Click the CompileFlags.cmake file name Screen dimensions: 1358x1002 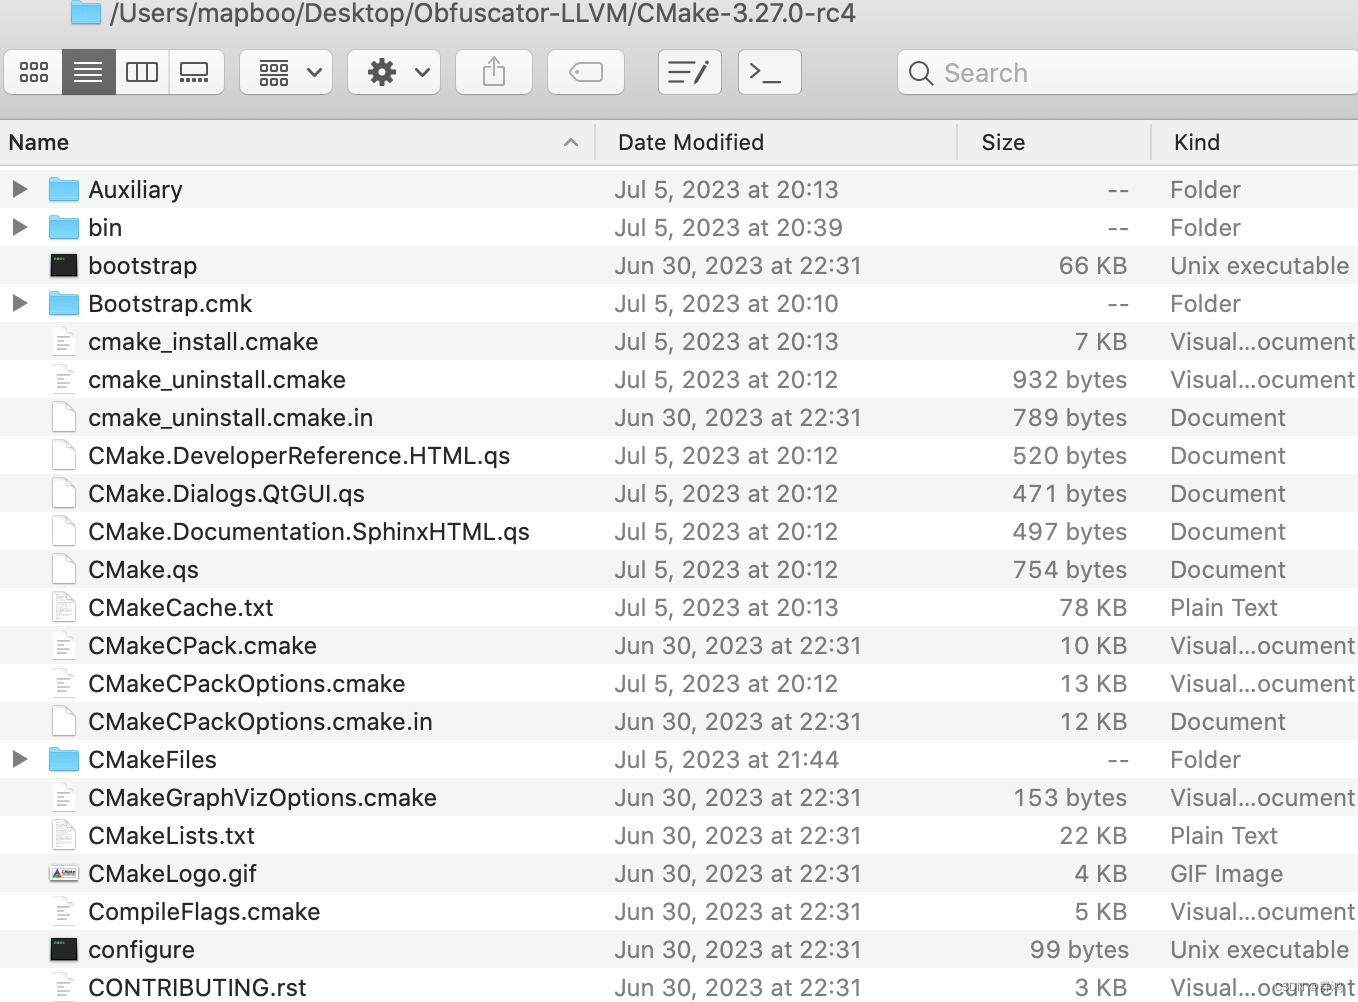pyautogui.click(x=204, y=911)
